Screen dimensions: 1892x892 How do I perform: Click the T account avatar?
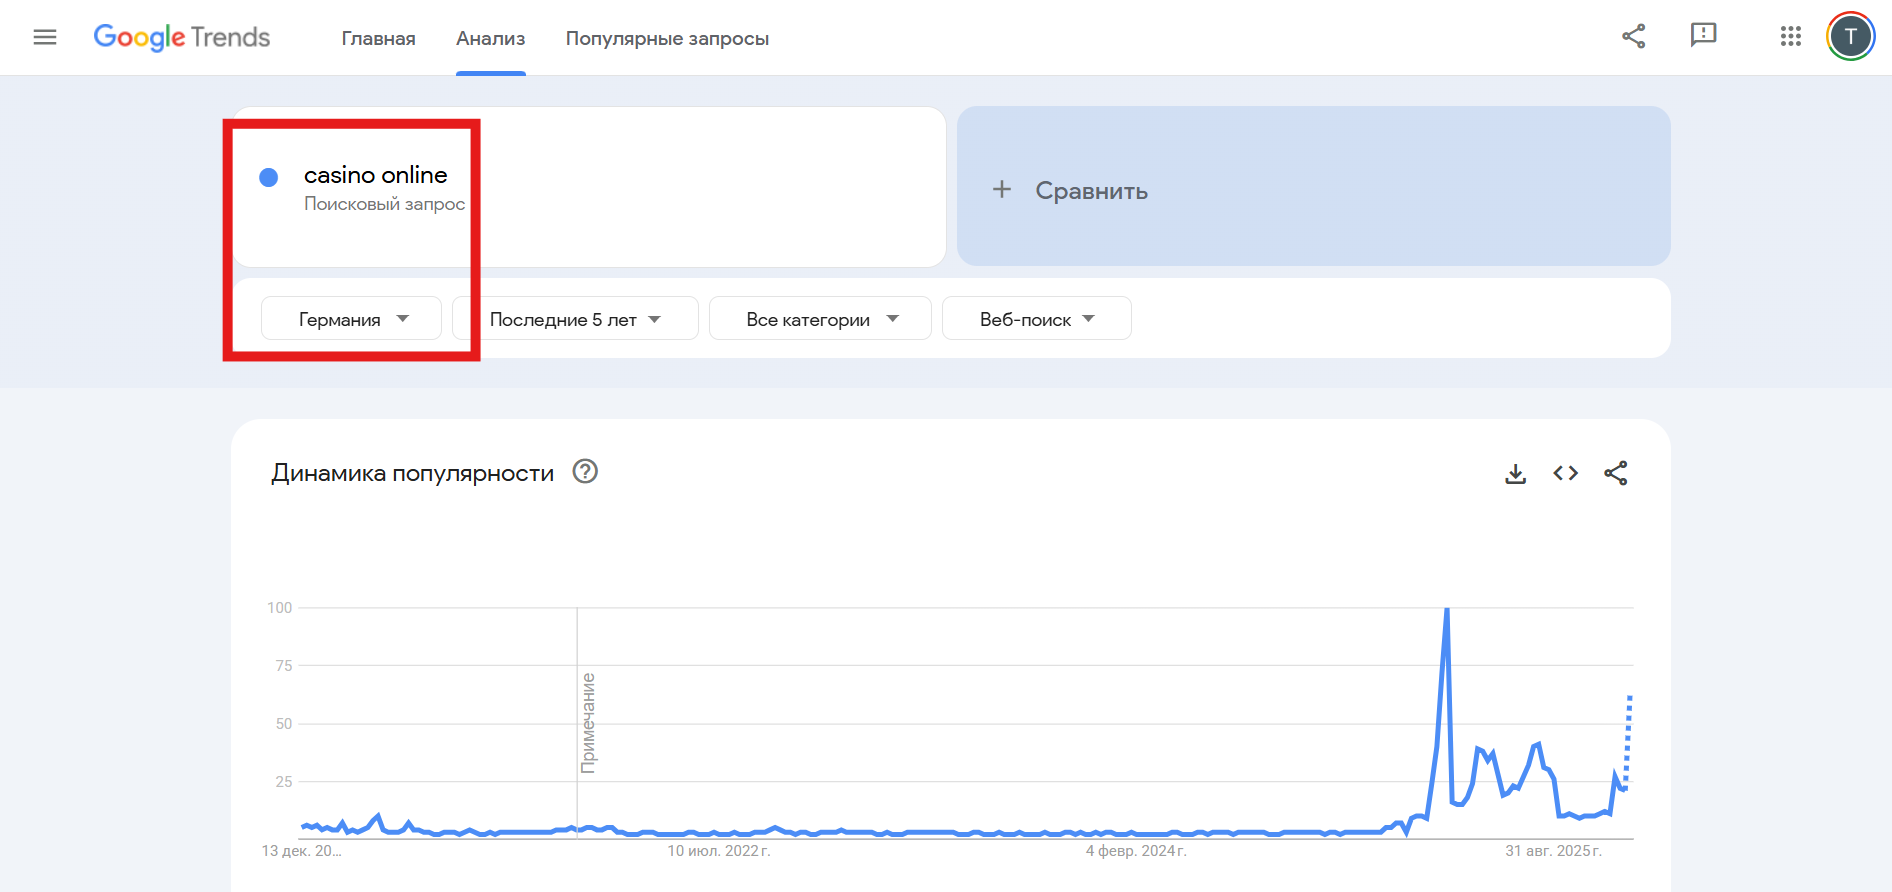click(x=1851, y=35)
